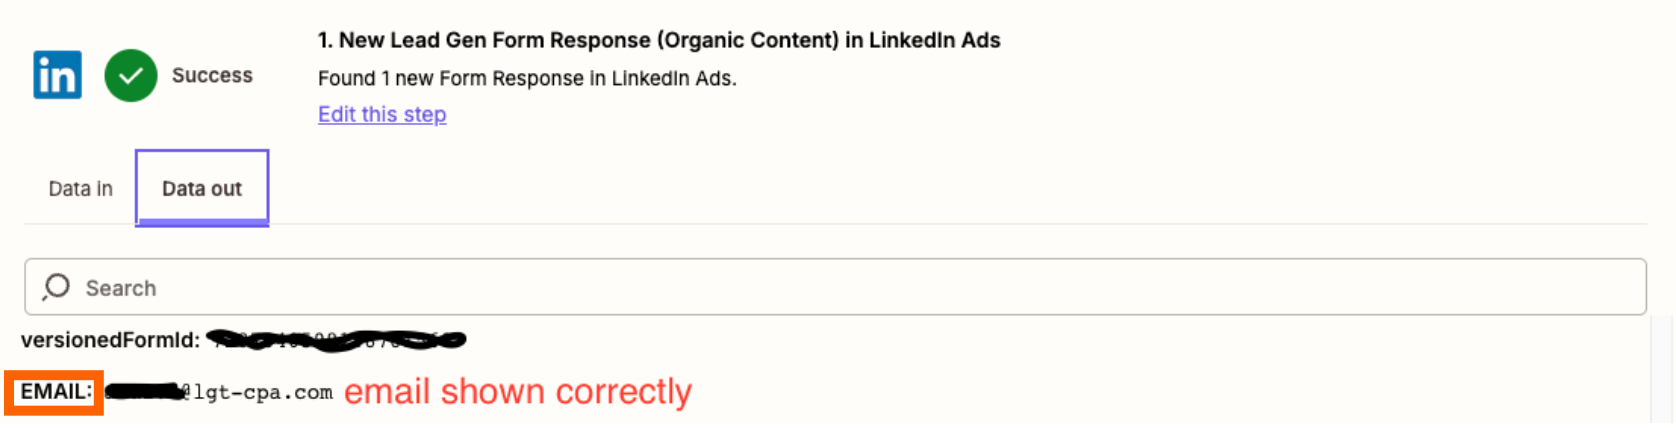1676x428 pixels.
Task: Open the Edit this step link
Action: 382,114
